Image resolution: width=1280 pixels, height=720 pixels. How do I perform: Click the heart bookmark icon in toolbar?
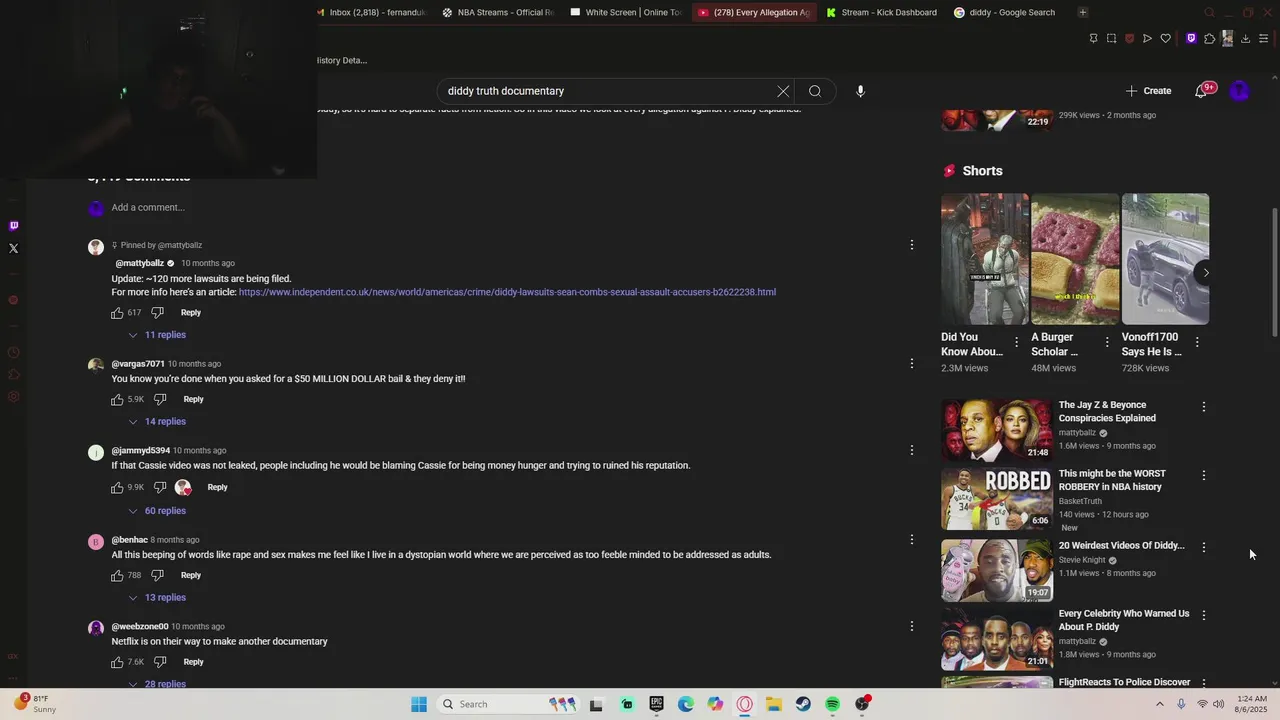click(x=1165, y=39)
